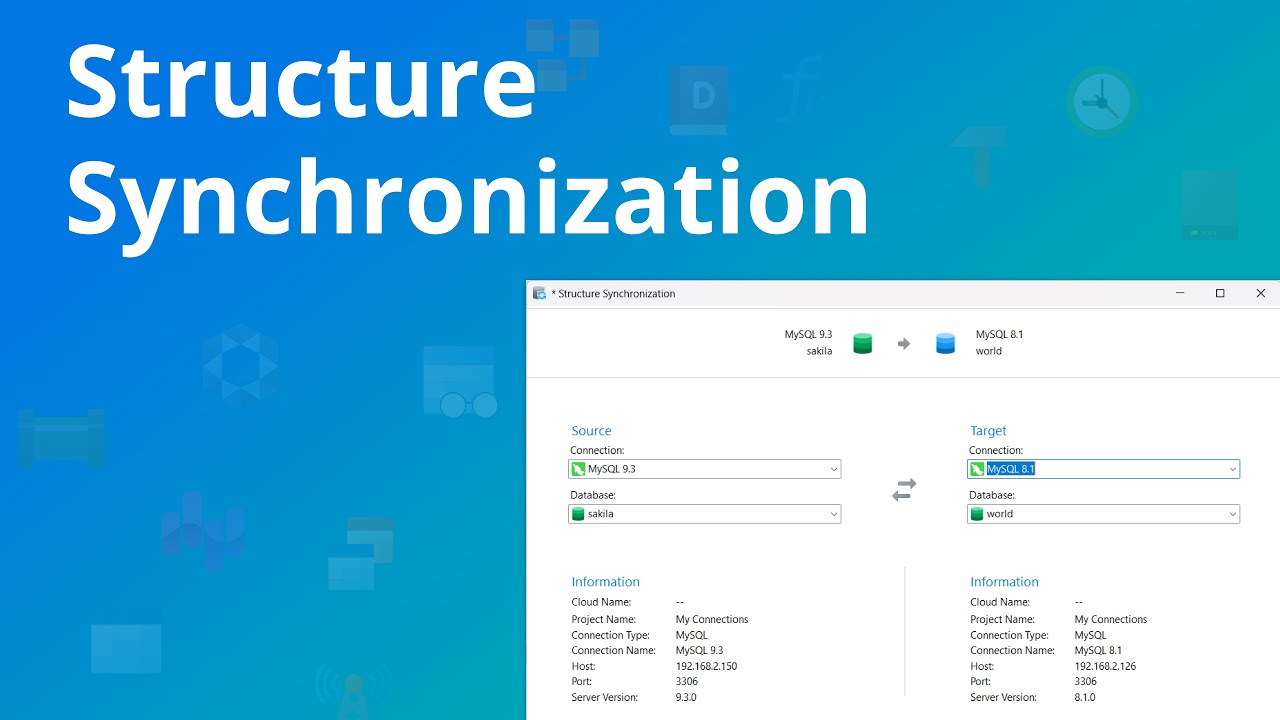Click the Target section heading
The height and width of the screenshot is (720, 1280).
[x=988, y=431]
